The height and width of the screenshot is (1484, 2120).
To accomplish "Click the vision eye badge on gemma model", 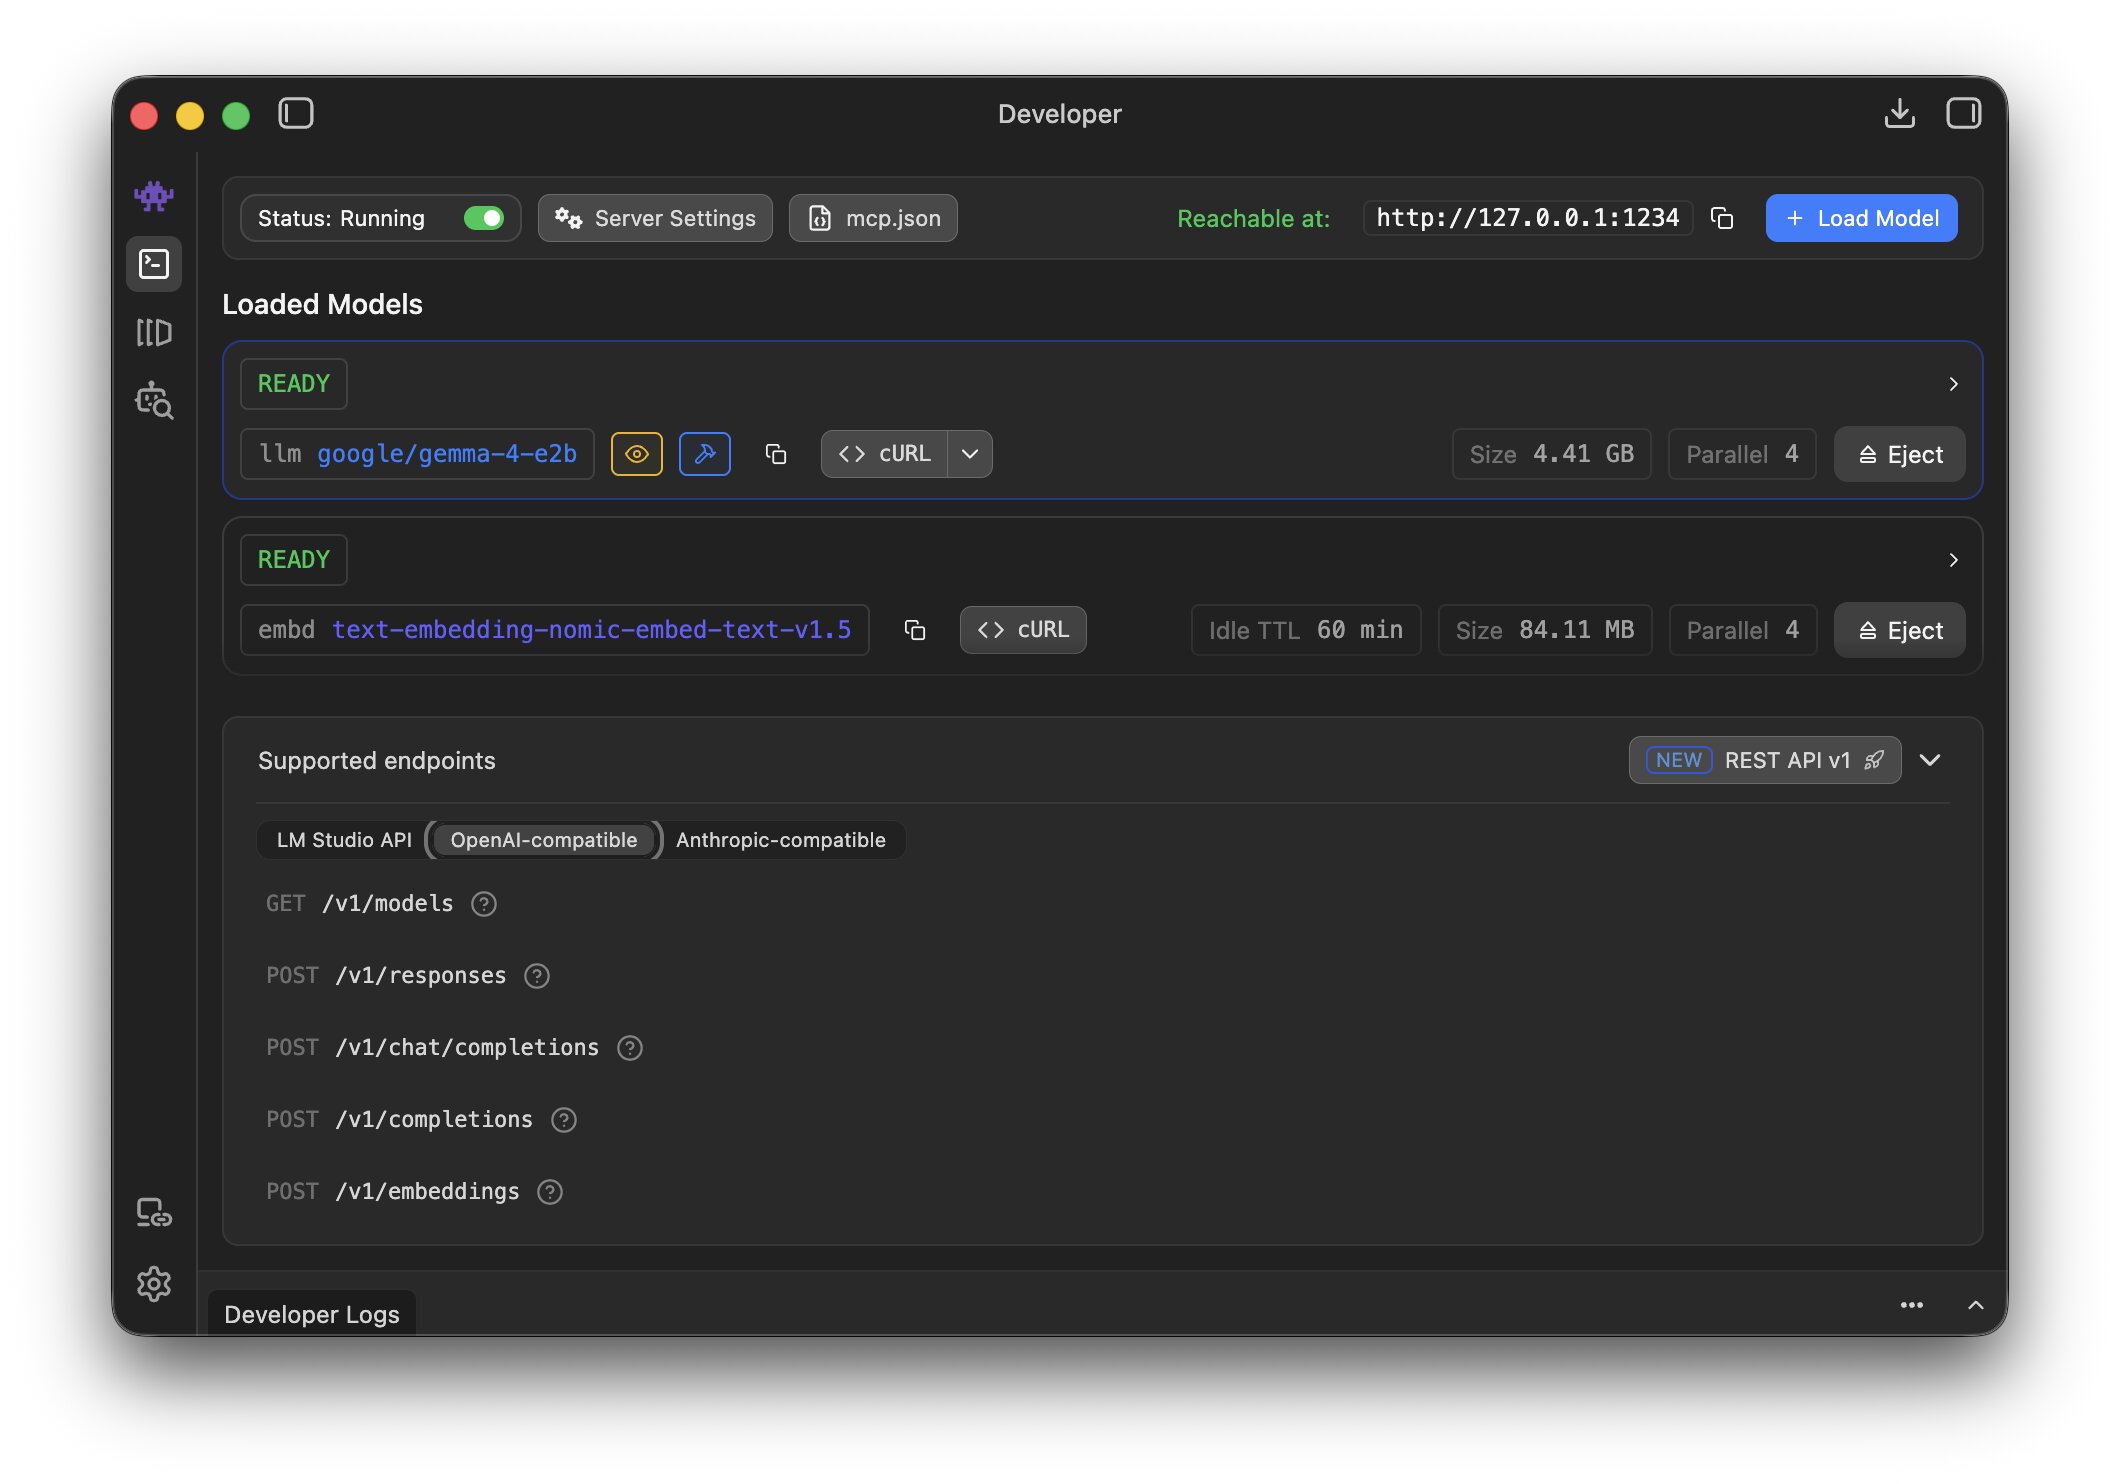I will pyautogui.click(x=637, y=454).
